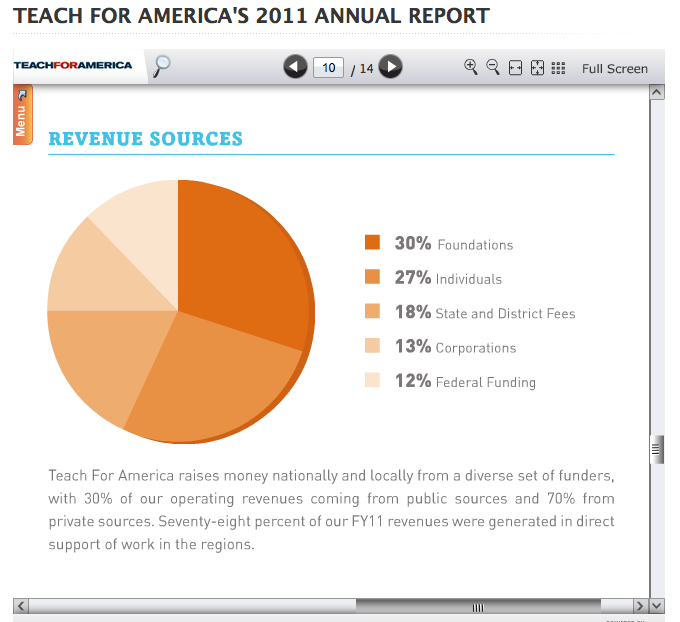This screenshot has width=680, height=622.
Task: Click the Teach For America logo
Action: click(73, 65)
